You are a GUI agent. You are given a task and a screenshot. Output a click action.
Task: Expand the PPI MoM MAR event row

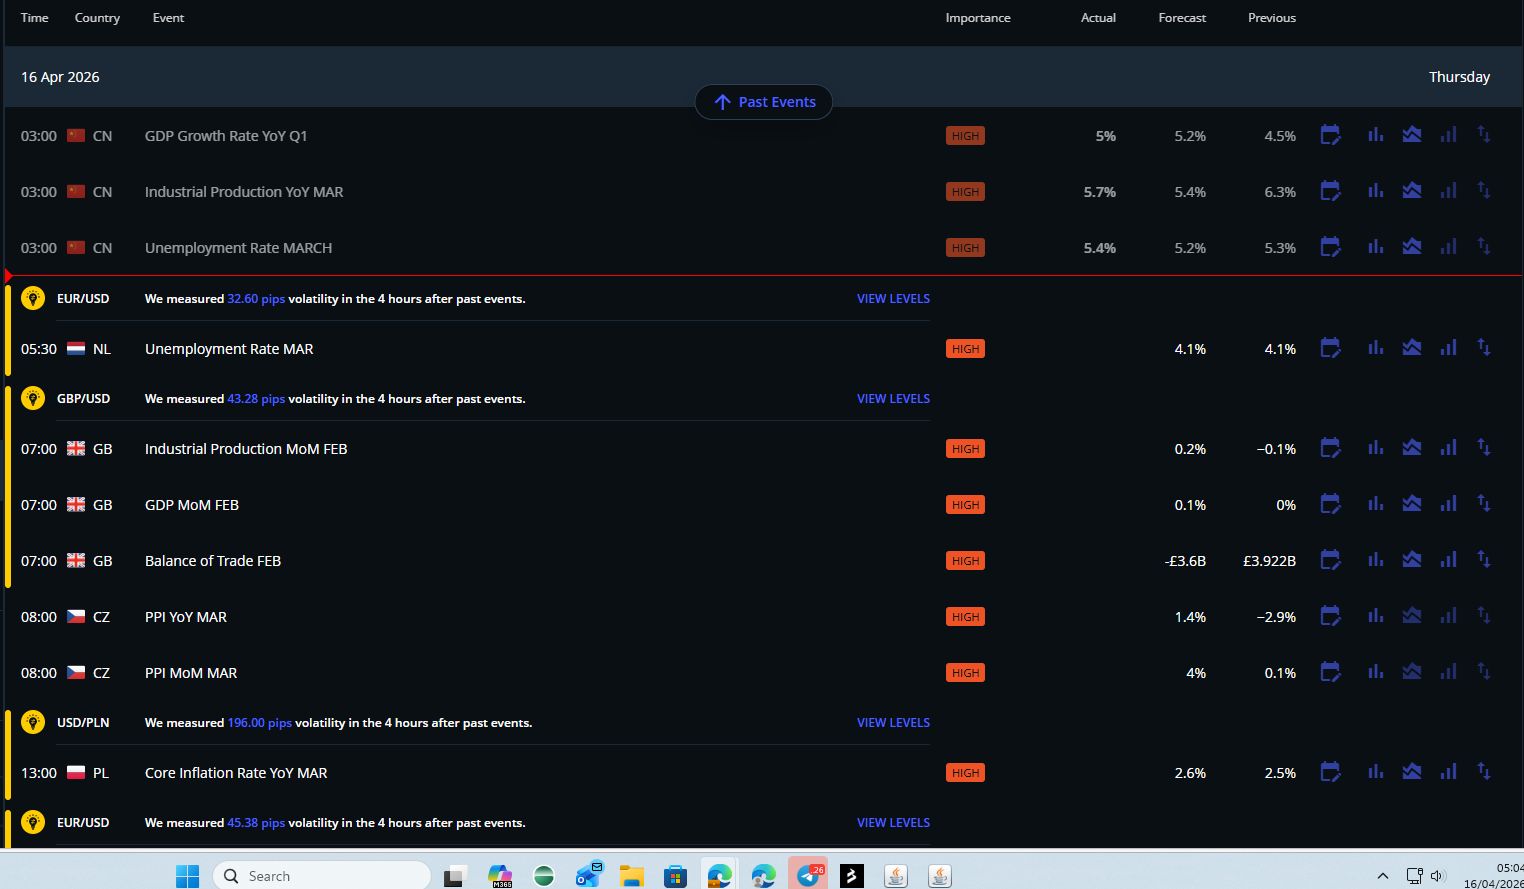click(191, 673)
